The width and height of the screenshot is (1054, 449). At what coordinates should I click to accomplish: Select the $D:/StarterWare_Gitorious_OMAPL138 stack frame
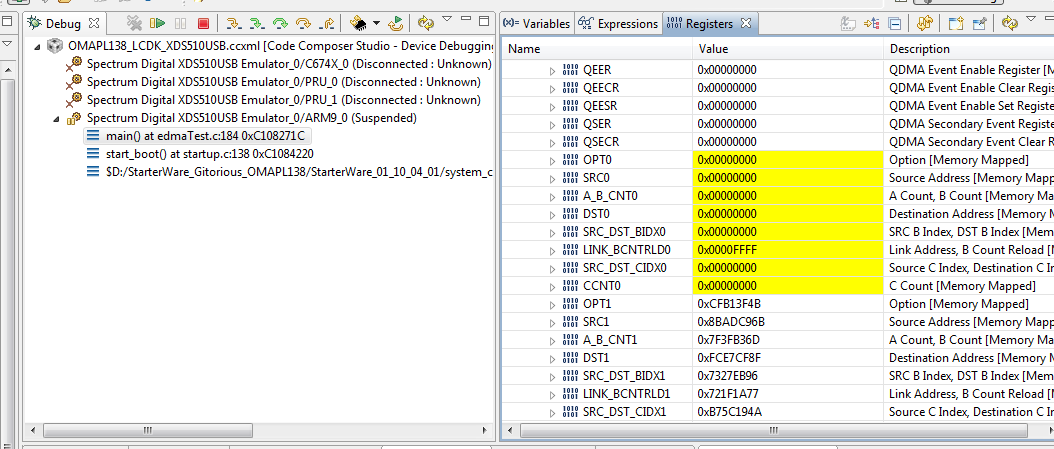(x=289, y=172)
